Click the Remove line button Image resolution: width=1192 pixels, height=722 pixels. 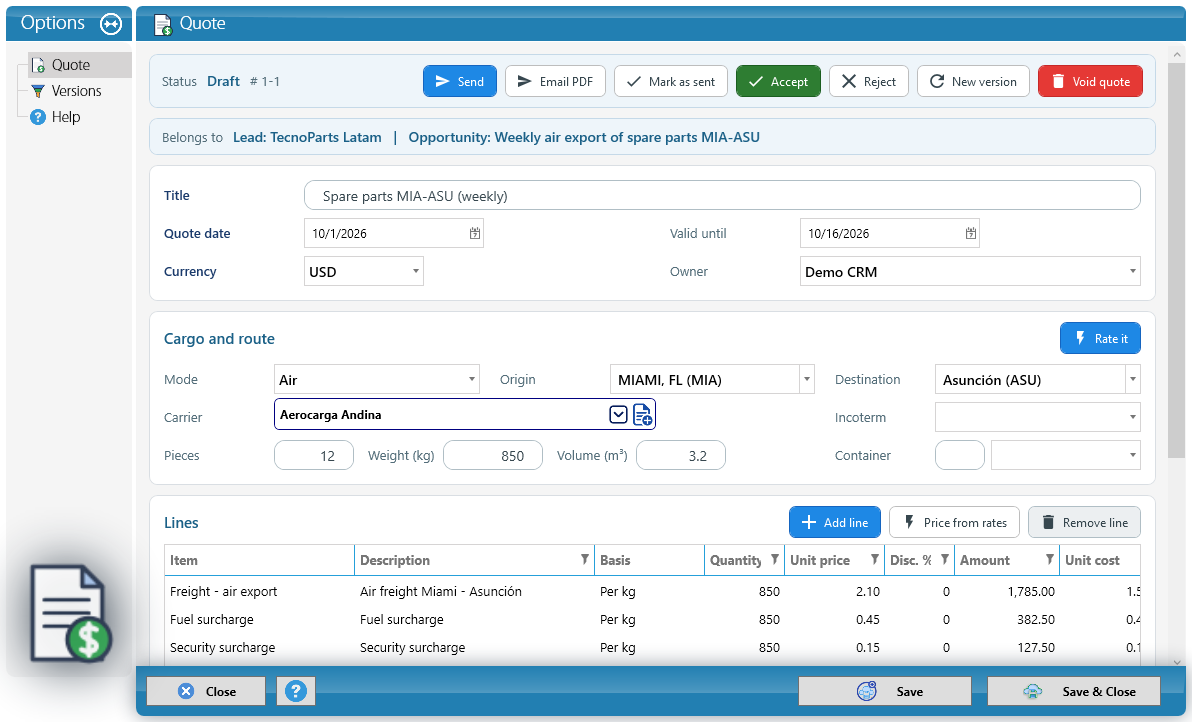tap(1084, 522)
